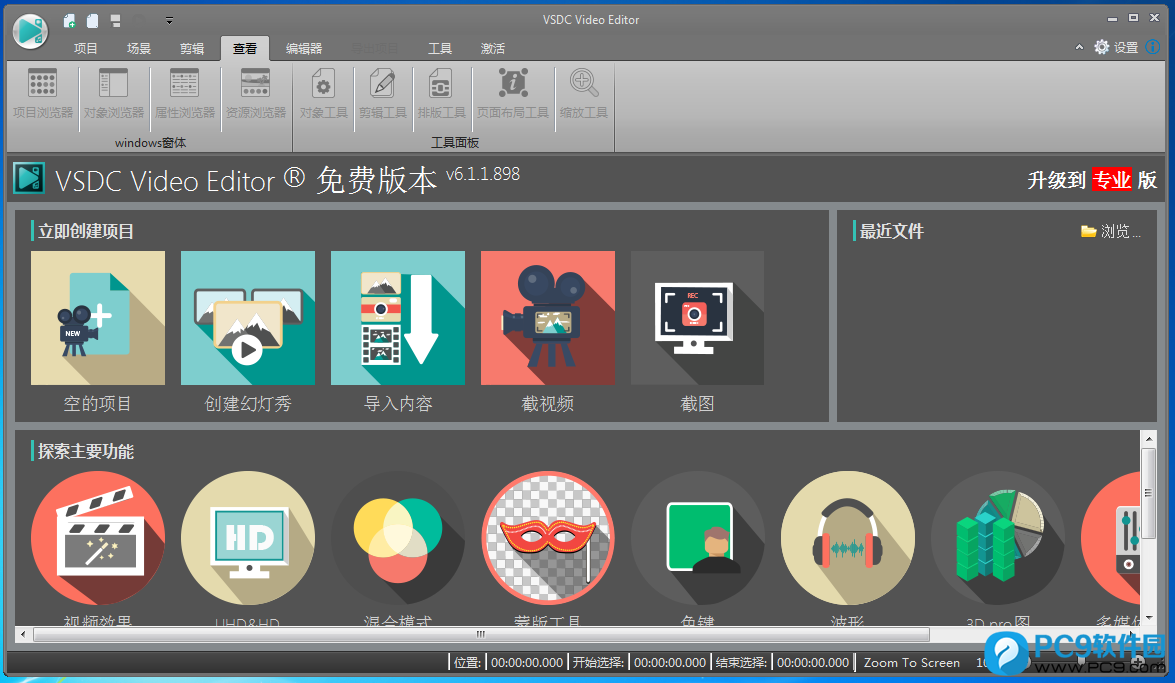Launch 截视频 video capture tile
This screenshot has width=1175, height=683.
(547, 318)
